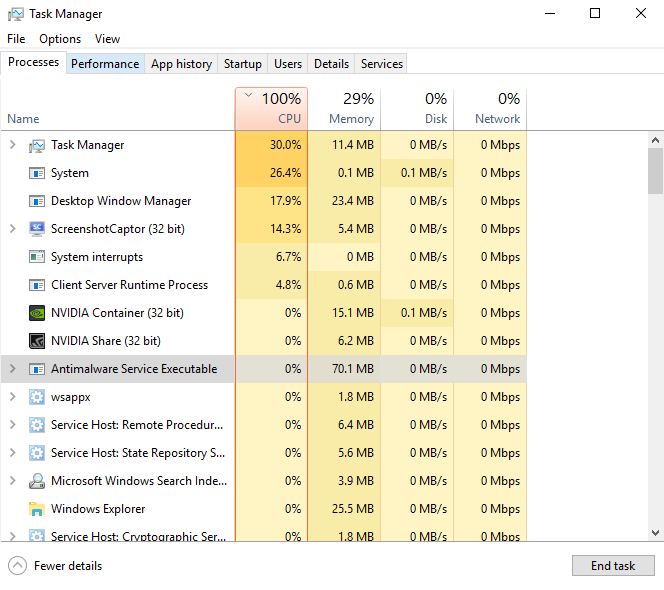Sort processes by Memory column header
This screenshot has height=590, width=664.
click(344, 109)
